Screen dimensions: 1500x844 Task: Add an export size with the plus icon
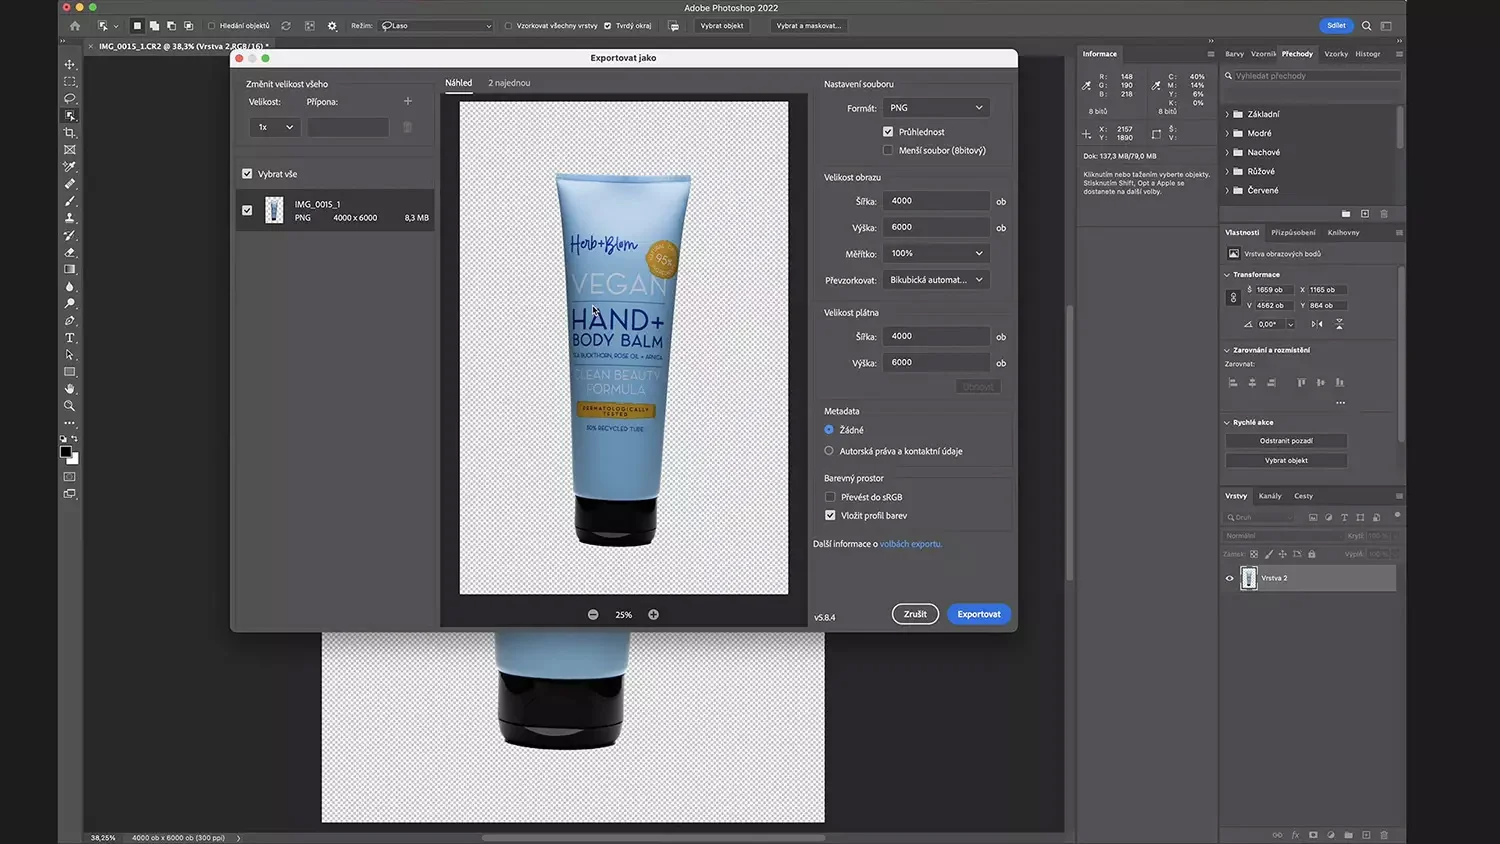407,101
